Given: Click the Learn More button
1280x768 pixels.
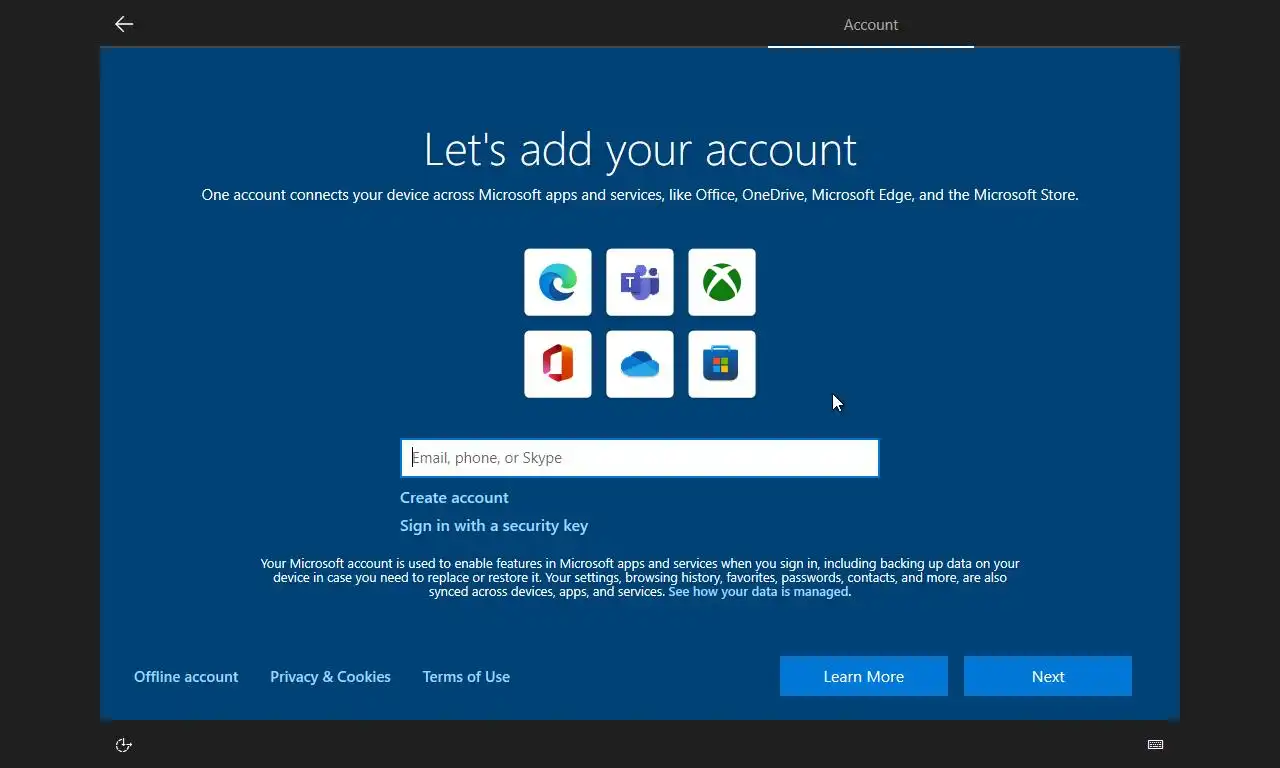Looking at the screenshot, I should click(x=864, y=676).
